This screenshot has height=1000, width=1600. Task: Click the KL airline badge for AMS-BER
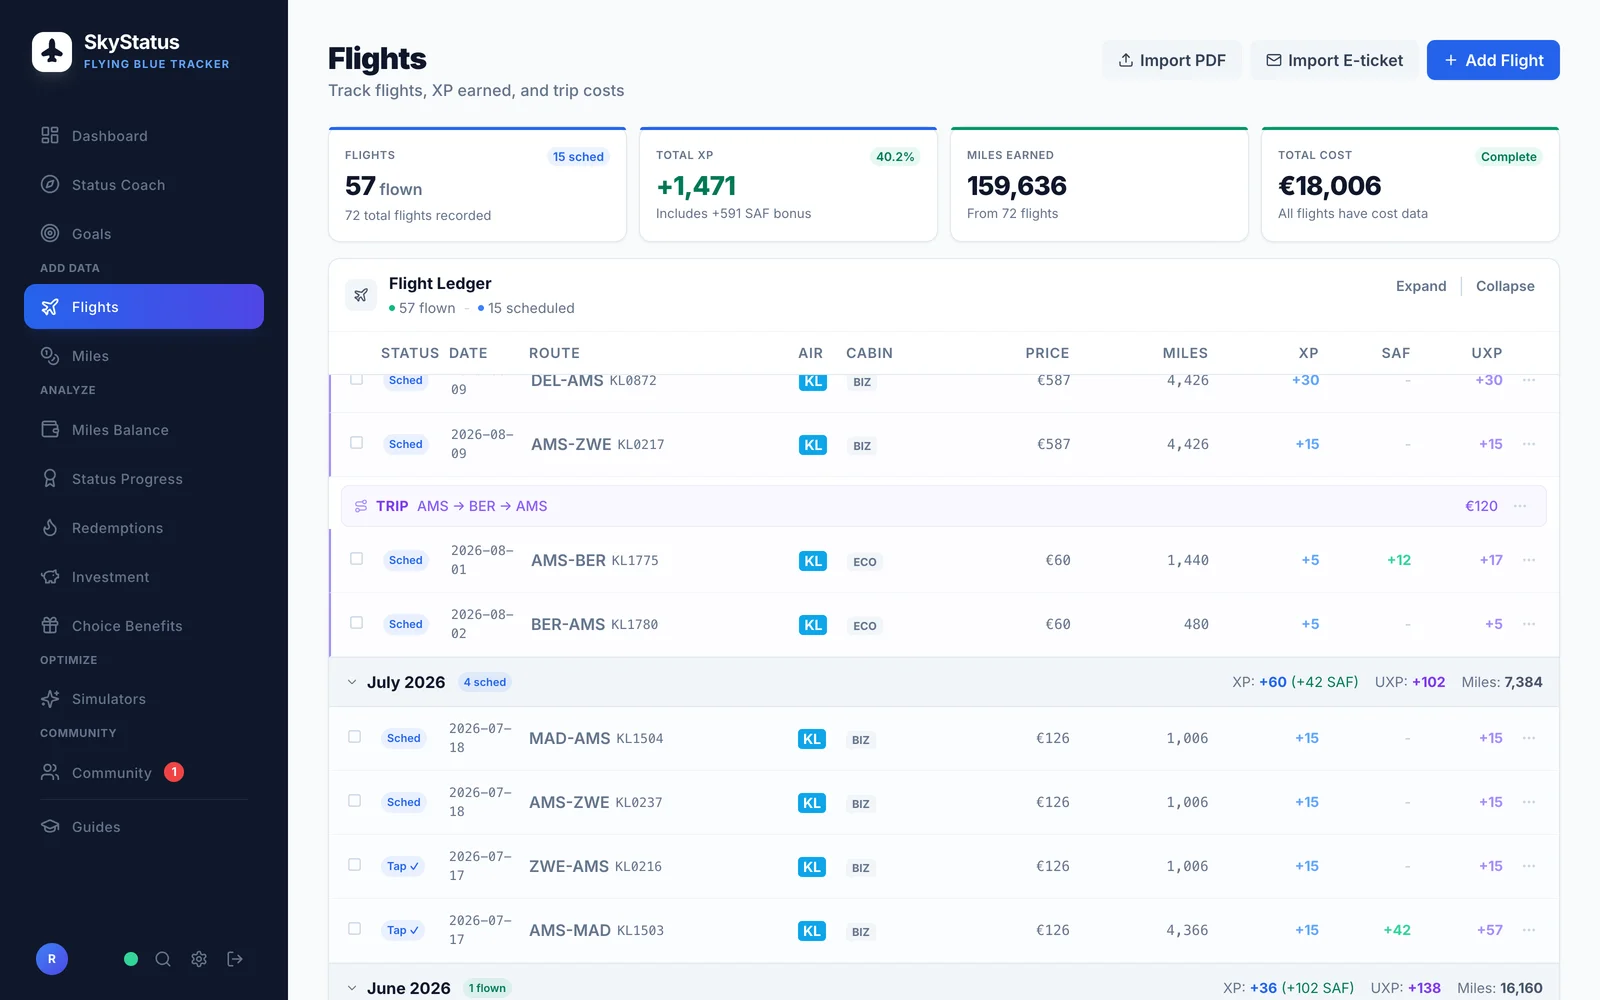click(813, 561)
